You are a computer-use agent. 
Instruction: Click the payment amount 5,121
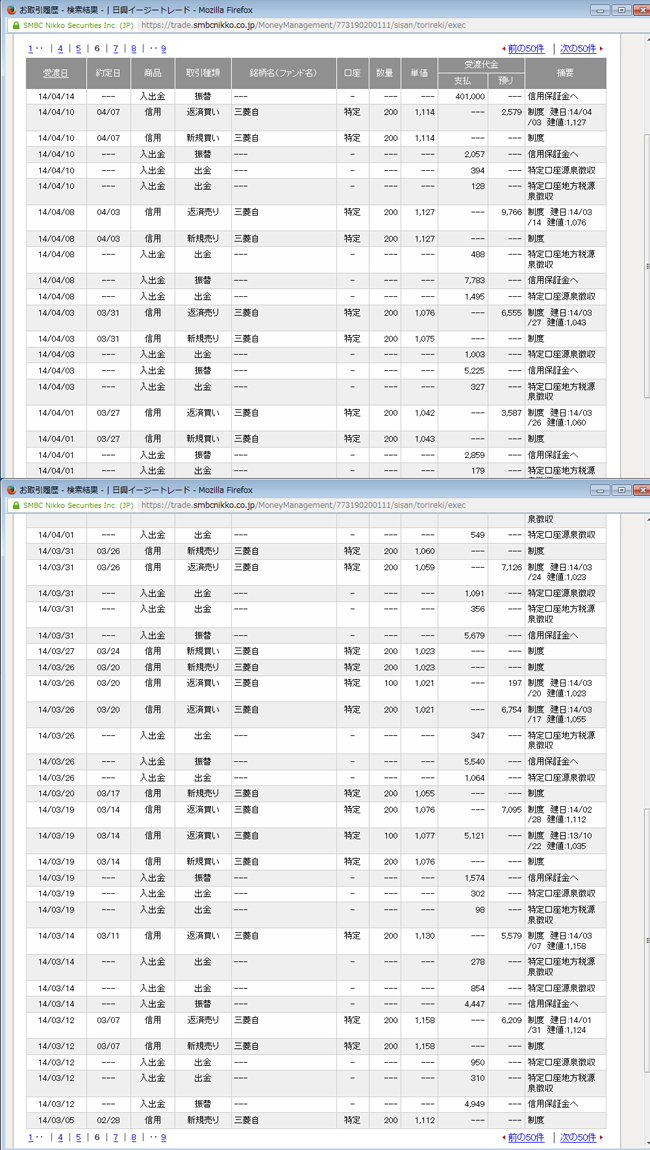pos(475,835)
